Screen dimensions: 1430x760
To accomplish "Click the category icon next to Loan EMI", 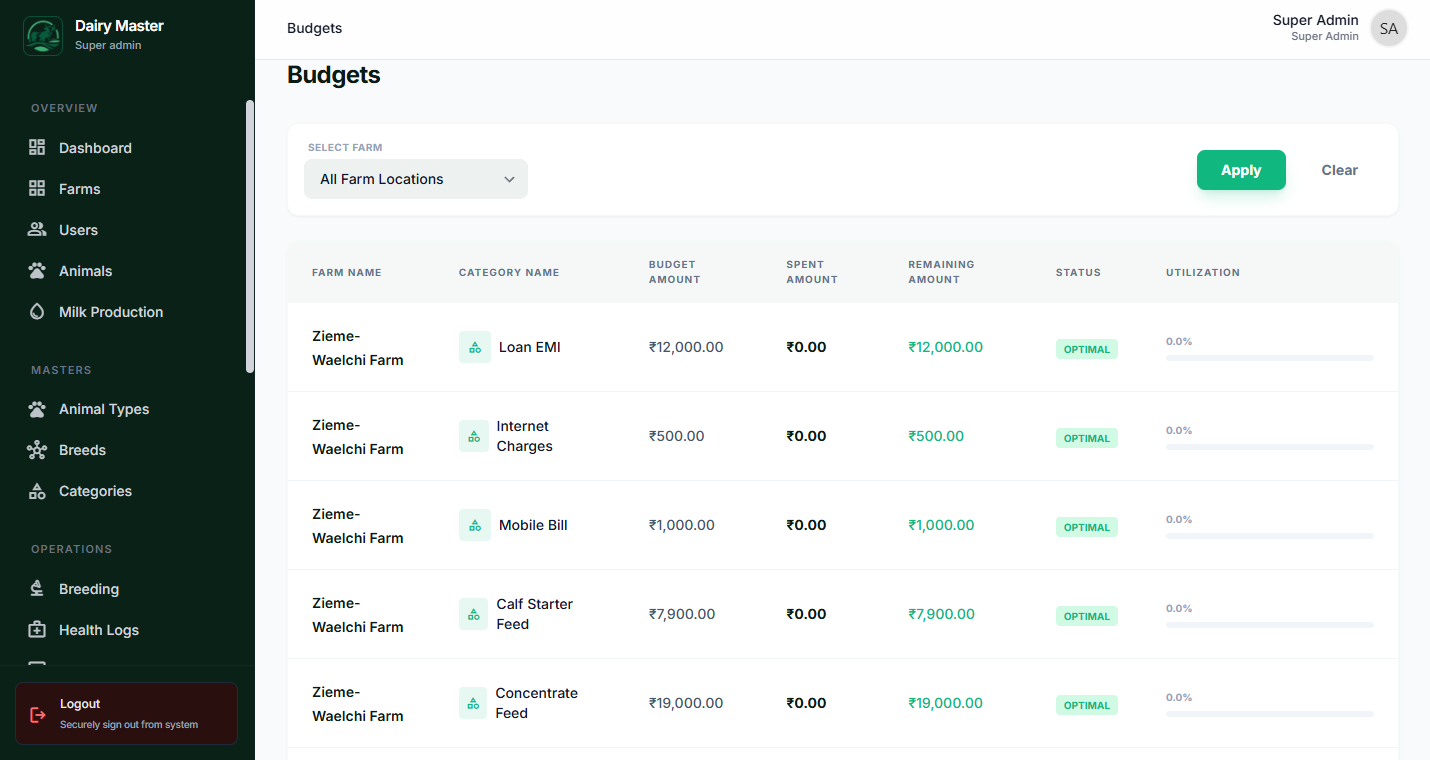I will tap(474, 346).
